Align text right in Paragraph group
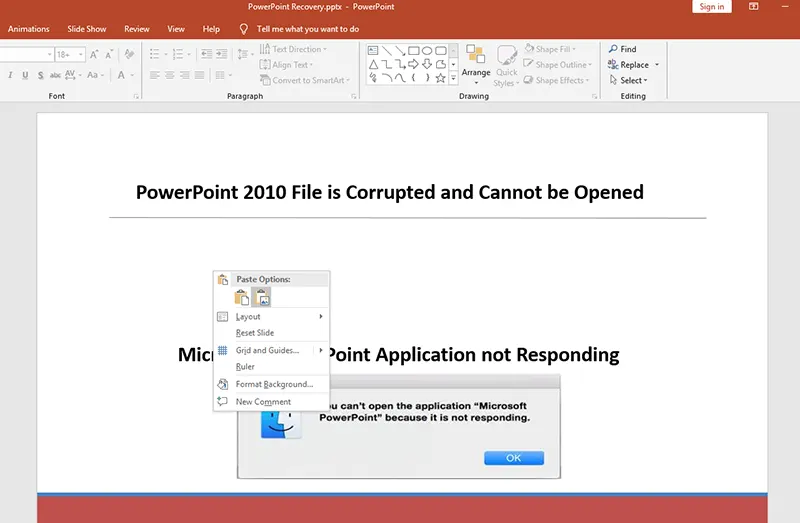The height and width of the screenshot is (523, 800). 185,76
